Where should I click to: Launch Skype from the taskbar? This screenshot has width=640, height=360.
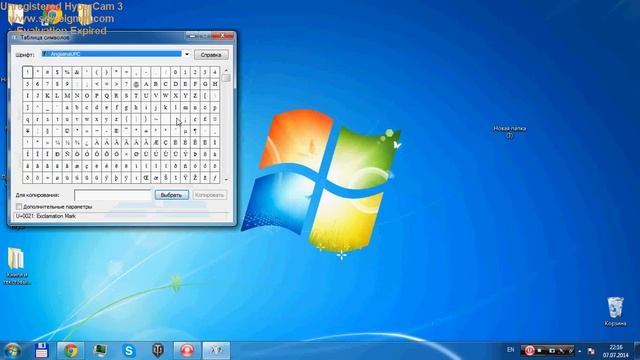129,350
